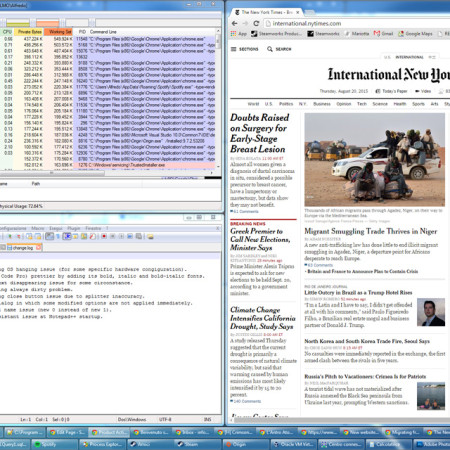Select the TrustedInstaller.exe process row
Screen dimensions: 450x450
pyautogui.click(x=108, y=165)
